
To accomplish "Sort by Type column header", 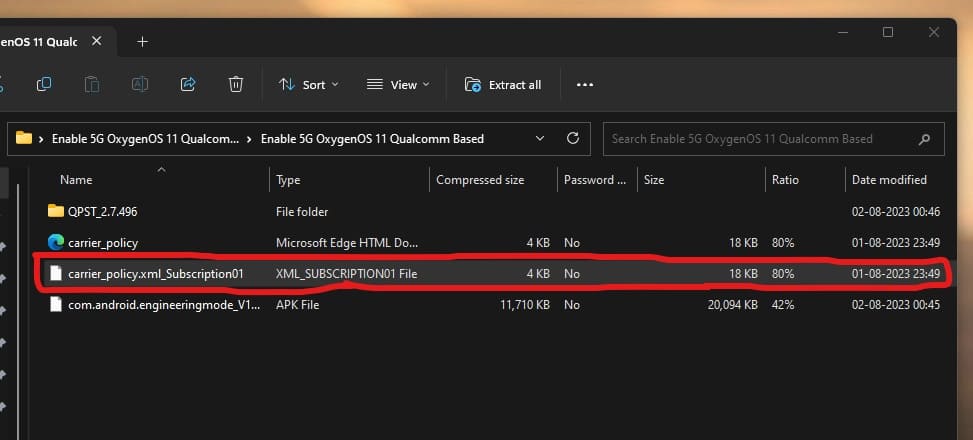I will pos(288,180).
